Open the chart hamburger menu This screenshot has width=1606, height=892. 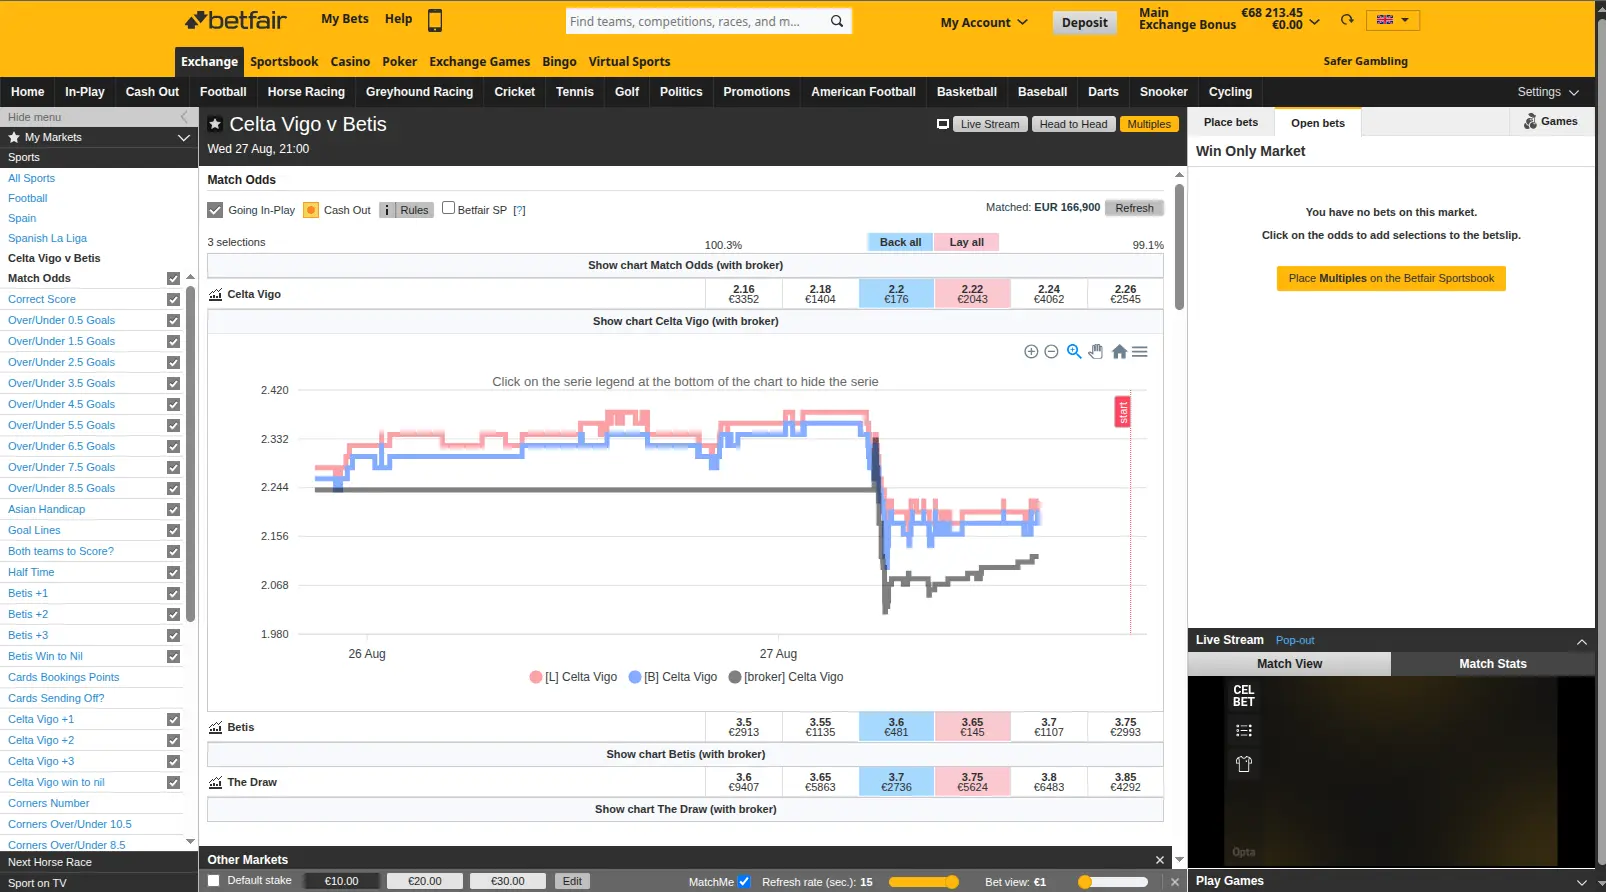(x=1140, y=351)
